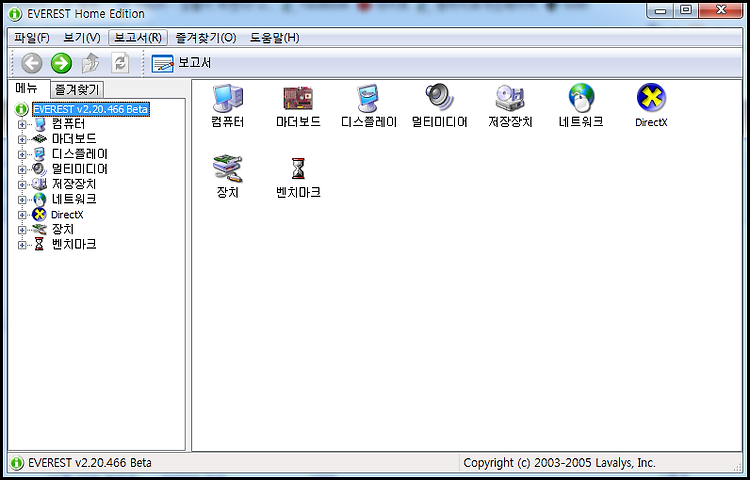Click the Lavalys copyright status text

[x=559, y=463]
